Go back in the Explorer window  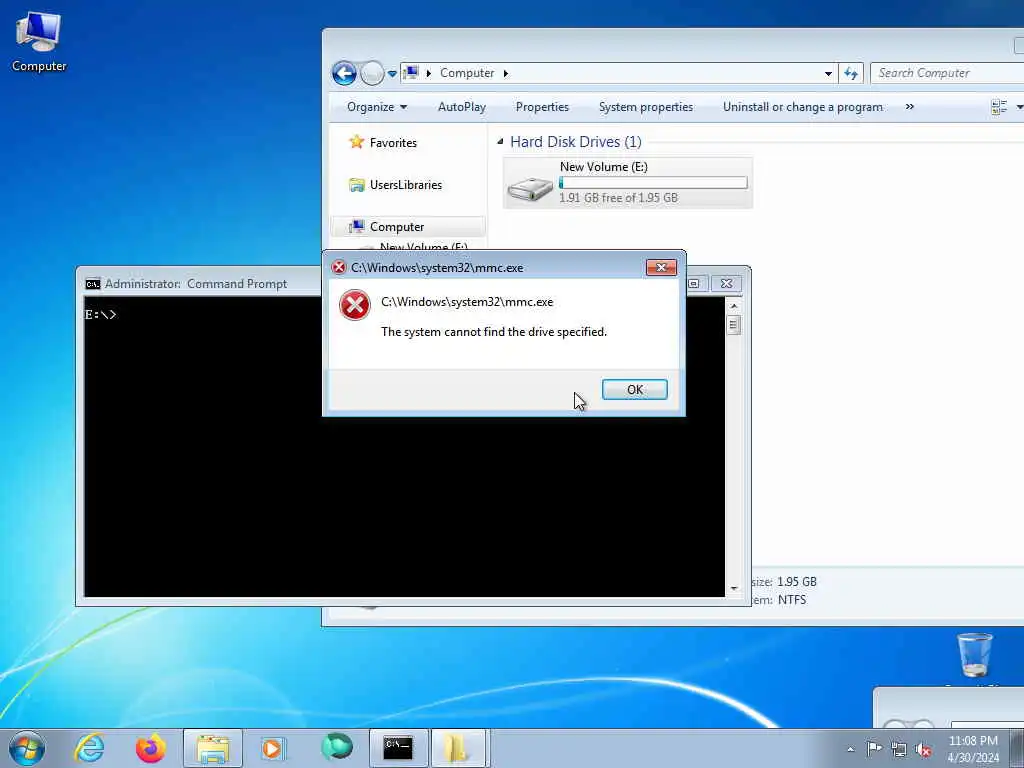pos(344,73)
